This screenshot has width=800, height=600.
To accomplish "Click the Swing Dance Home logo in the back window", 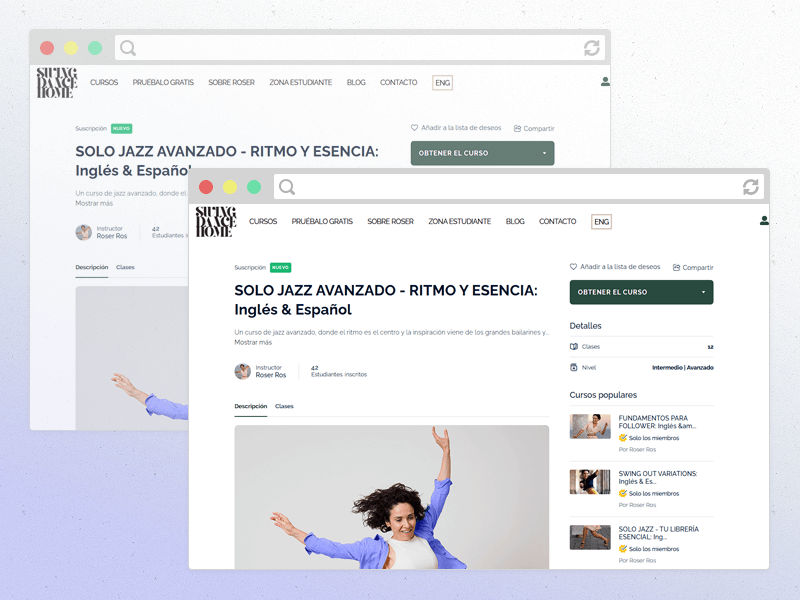I will [56, 82].
